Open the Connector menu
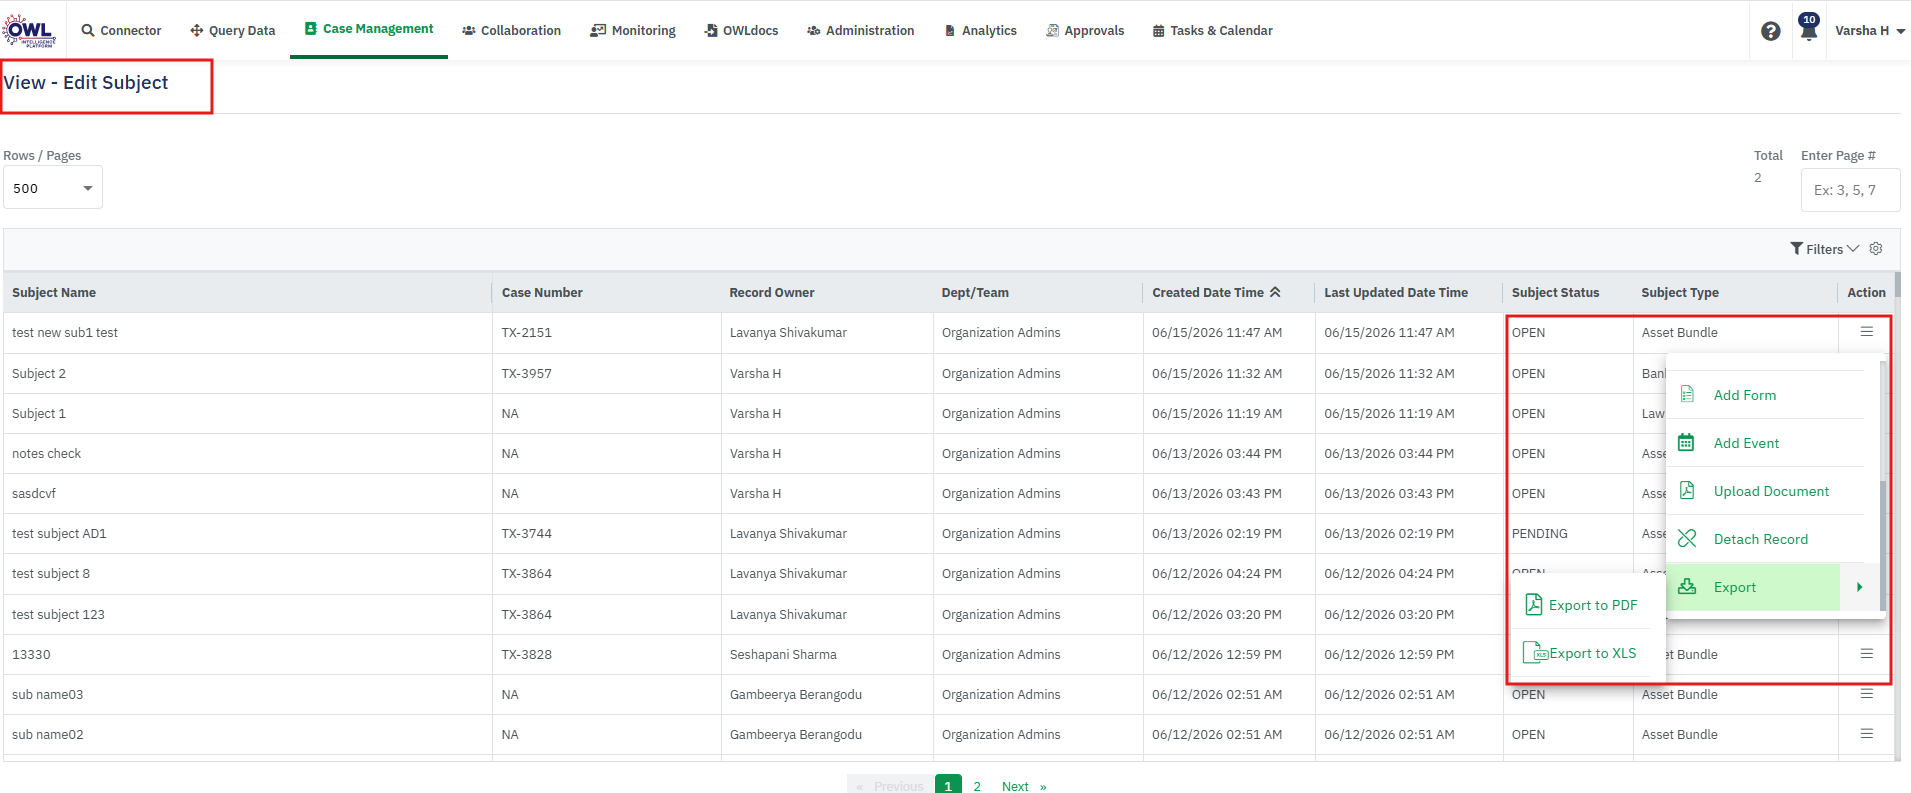 [121, 31]
